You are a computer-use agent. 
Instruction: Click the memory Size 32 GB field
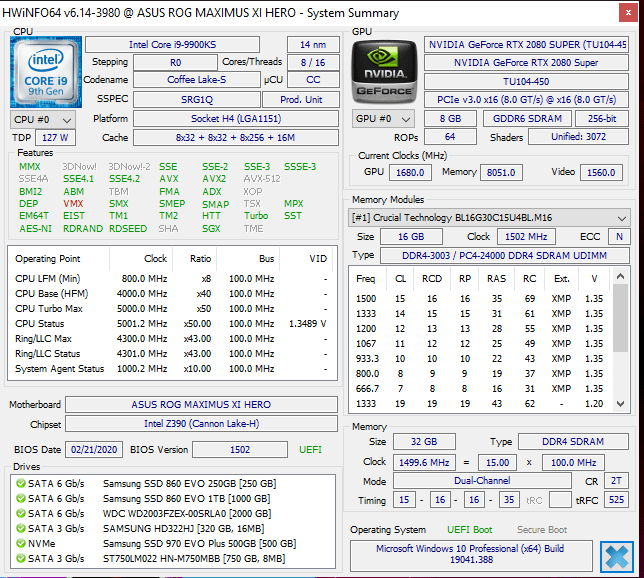pyautogui.click(x=424, y=442)
